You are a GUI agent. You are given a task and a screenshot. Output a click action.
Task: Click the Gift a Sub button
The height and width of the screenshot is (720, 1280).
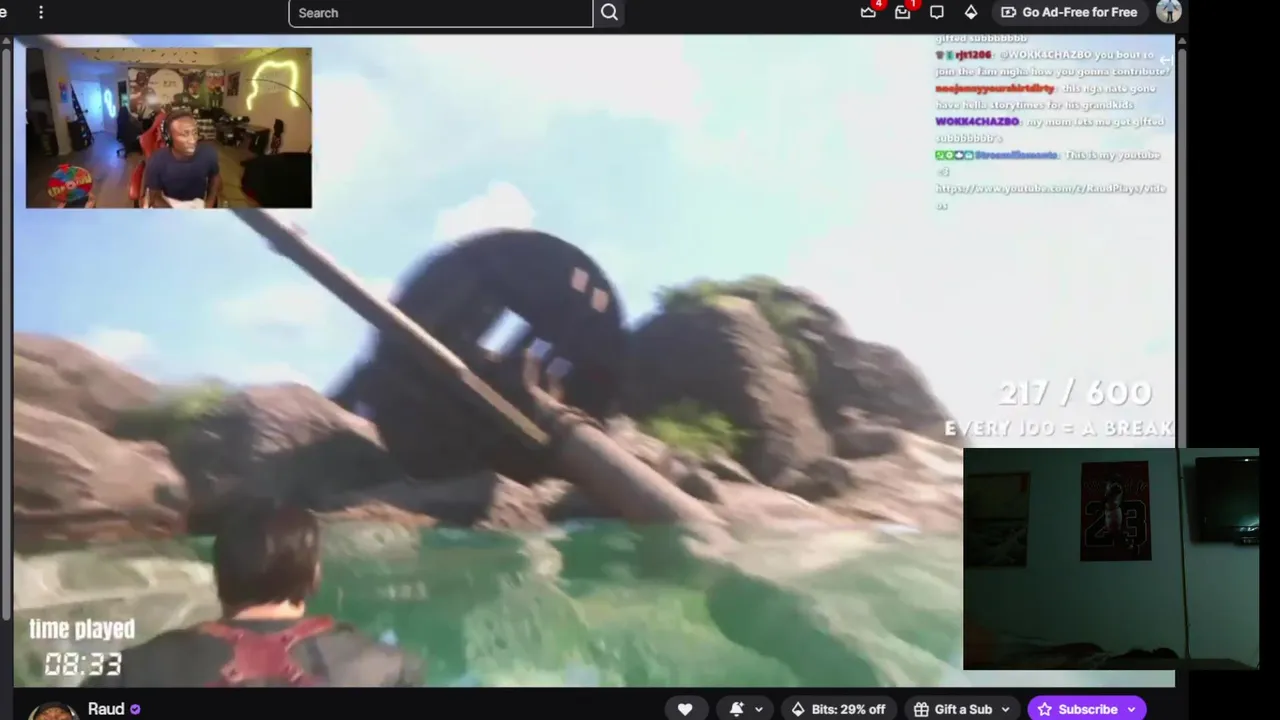tap(962, 709)
